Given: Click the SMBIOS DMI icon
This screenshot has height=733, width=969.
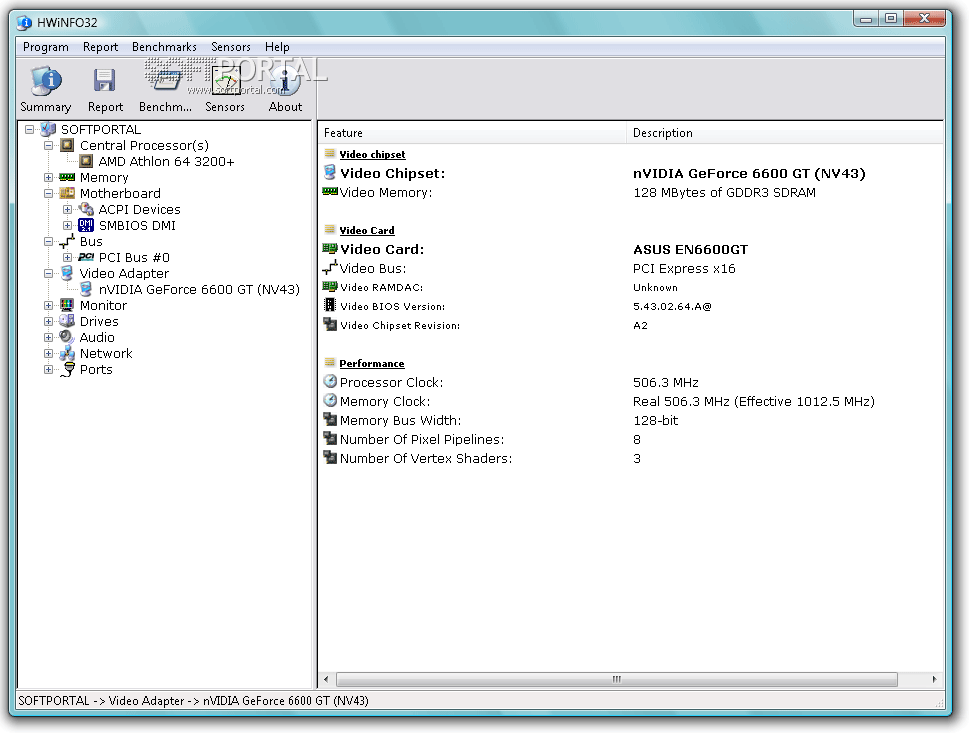Looking at the screenshot, I should (86, 226).
